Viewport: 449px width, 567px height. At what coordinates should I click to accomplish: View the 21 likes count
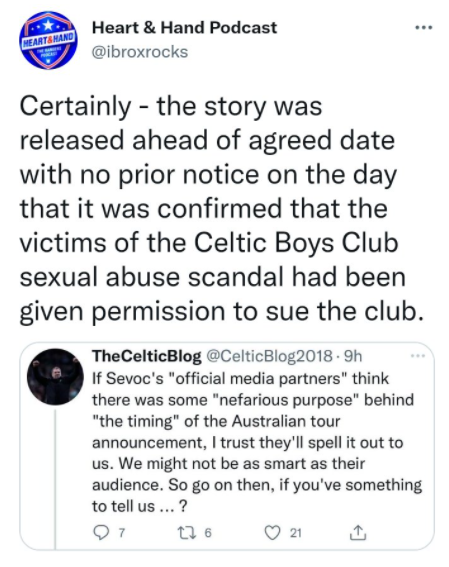tap(295, 533)
